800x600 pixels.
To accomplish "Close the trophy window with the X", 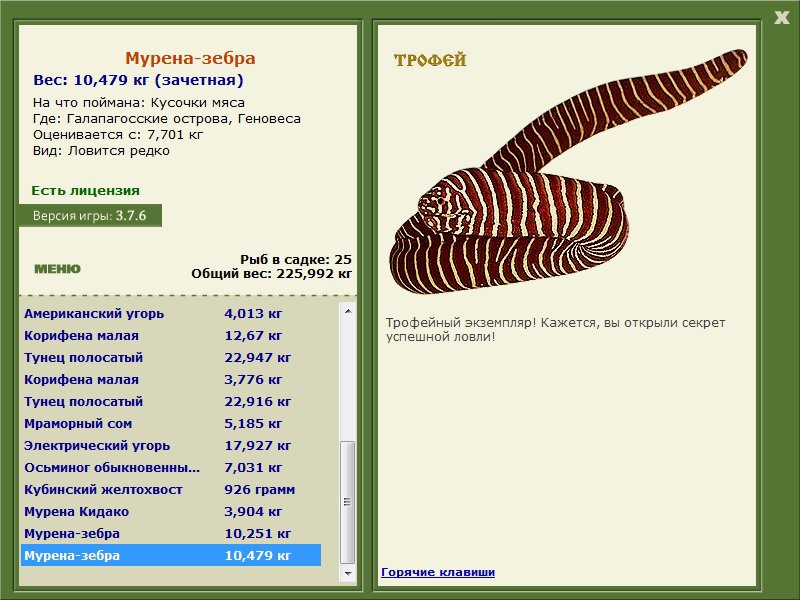I will [x=781, y=18].
